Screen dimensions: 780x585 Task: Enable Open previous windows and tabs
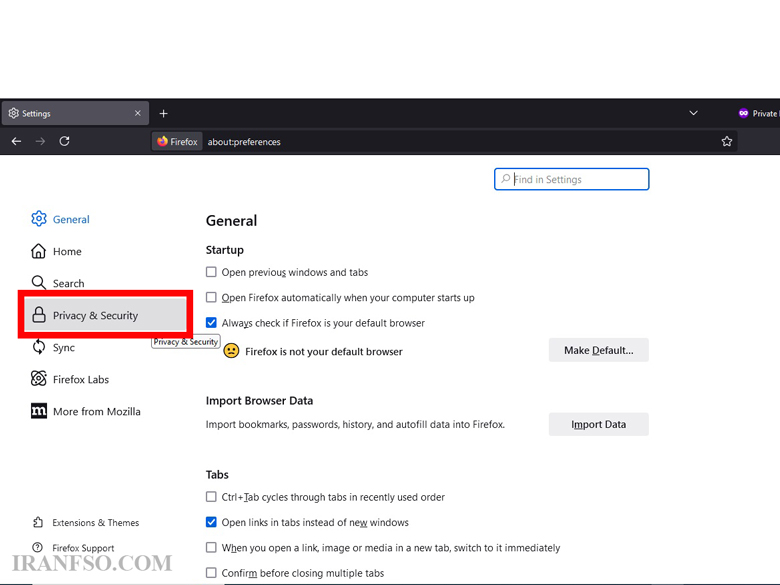click(x=211, y=272)
